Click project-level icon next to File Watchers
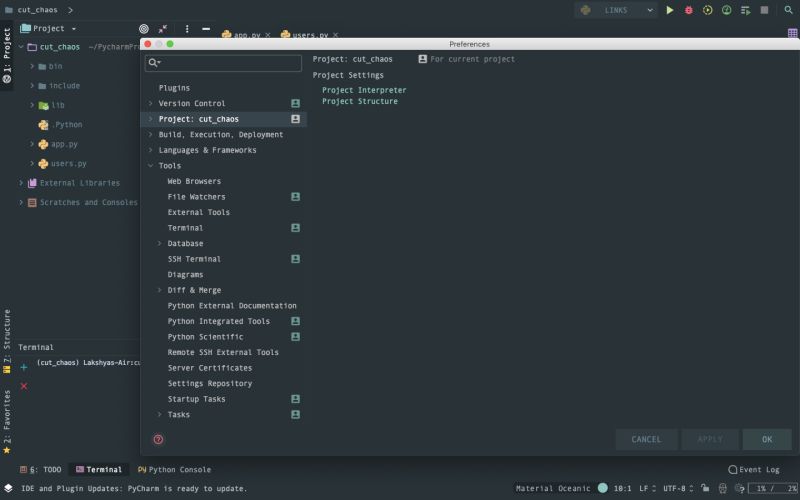Screen dimensions: 800x500 point(295,196)
